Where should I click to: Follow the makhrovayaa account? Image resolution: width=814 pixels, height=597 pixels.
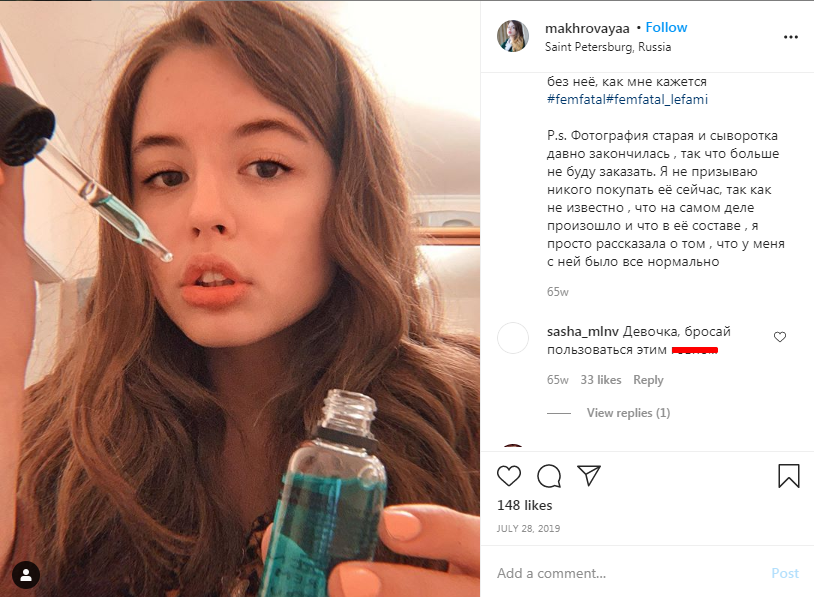(667, 27)
